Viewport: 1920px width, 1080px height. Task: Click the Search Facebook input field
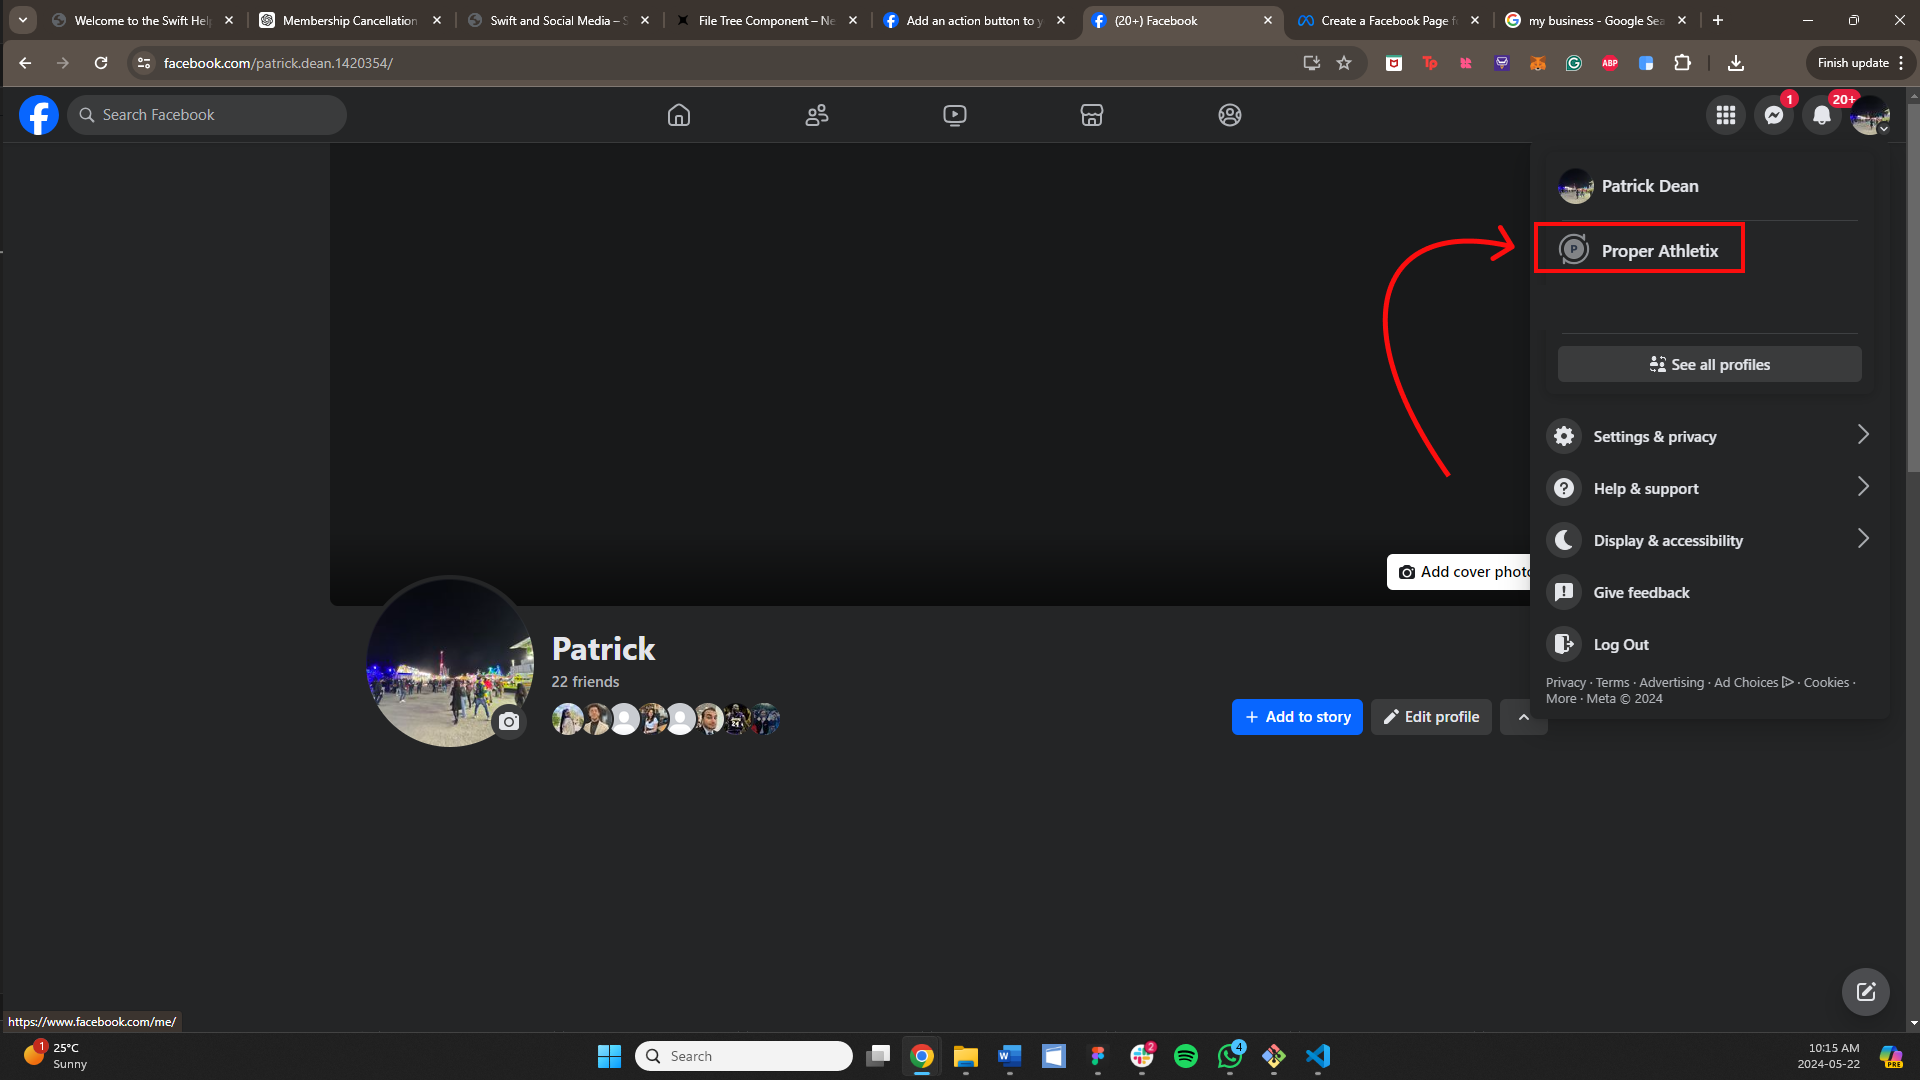tap(215, 115)
